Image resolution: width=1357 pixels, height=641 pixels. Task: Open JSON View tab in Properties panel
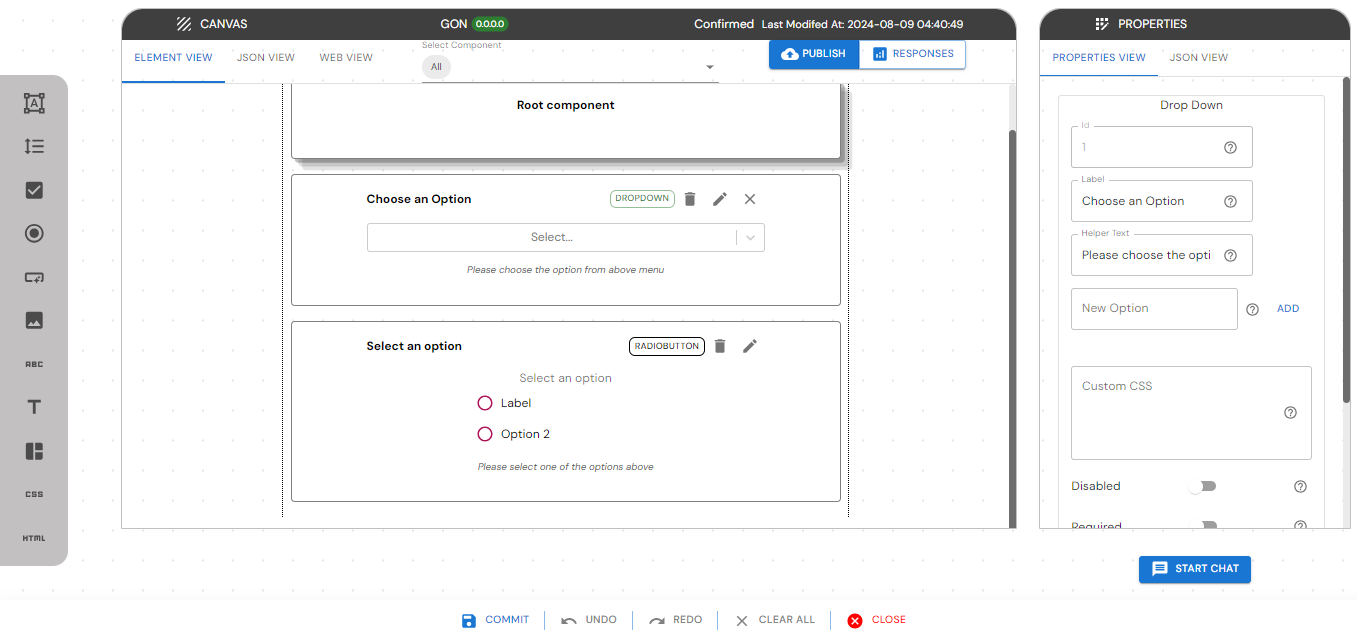click(1198, 58)
